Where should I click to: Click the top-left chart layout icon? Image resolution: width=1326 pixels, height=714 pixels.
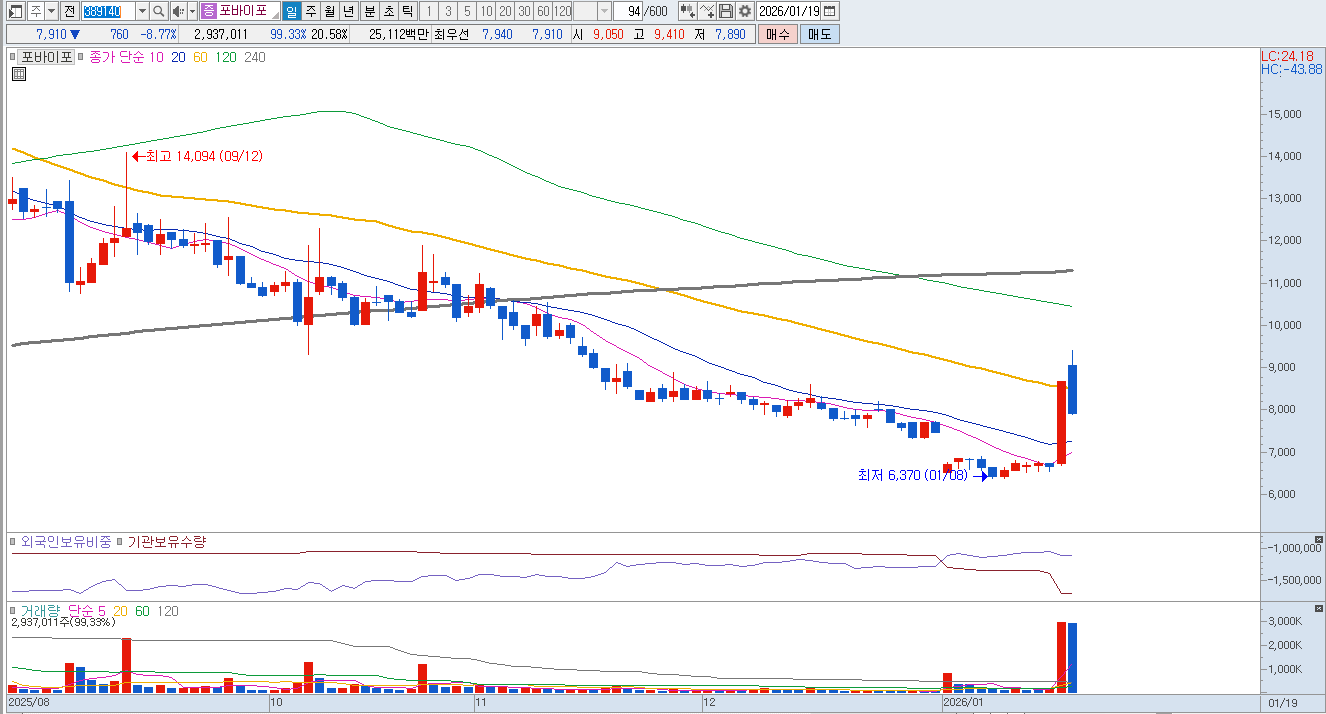pyautogui.click(x=15, y=11)
